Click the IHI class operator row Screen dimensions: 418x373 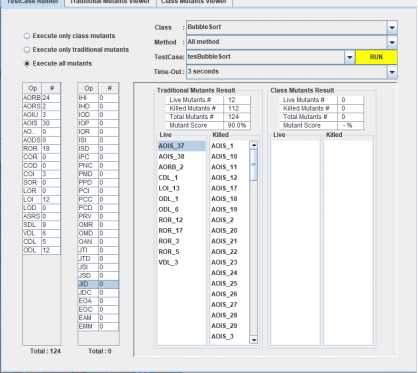point(98,98)
